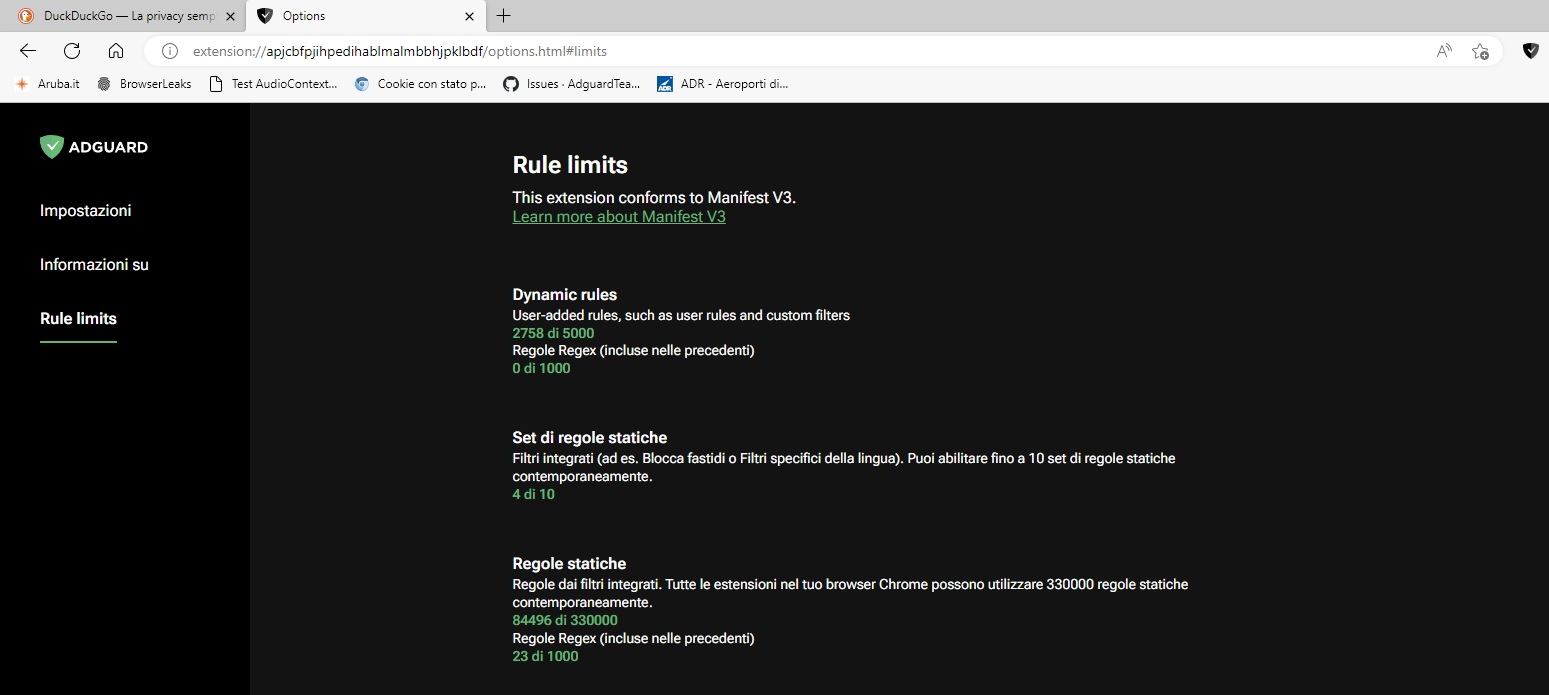Open a new tab with the plus button
This screenshot has height=695, width=1549.
point(503,16)
